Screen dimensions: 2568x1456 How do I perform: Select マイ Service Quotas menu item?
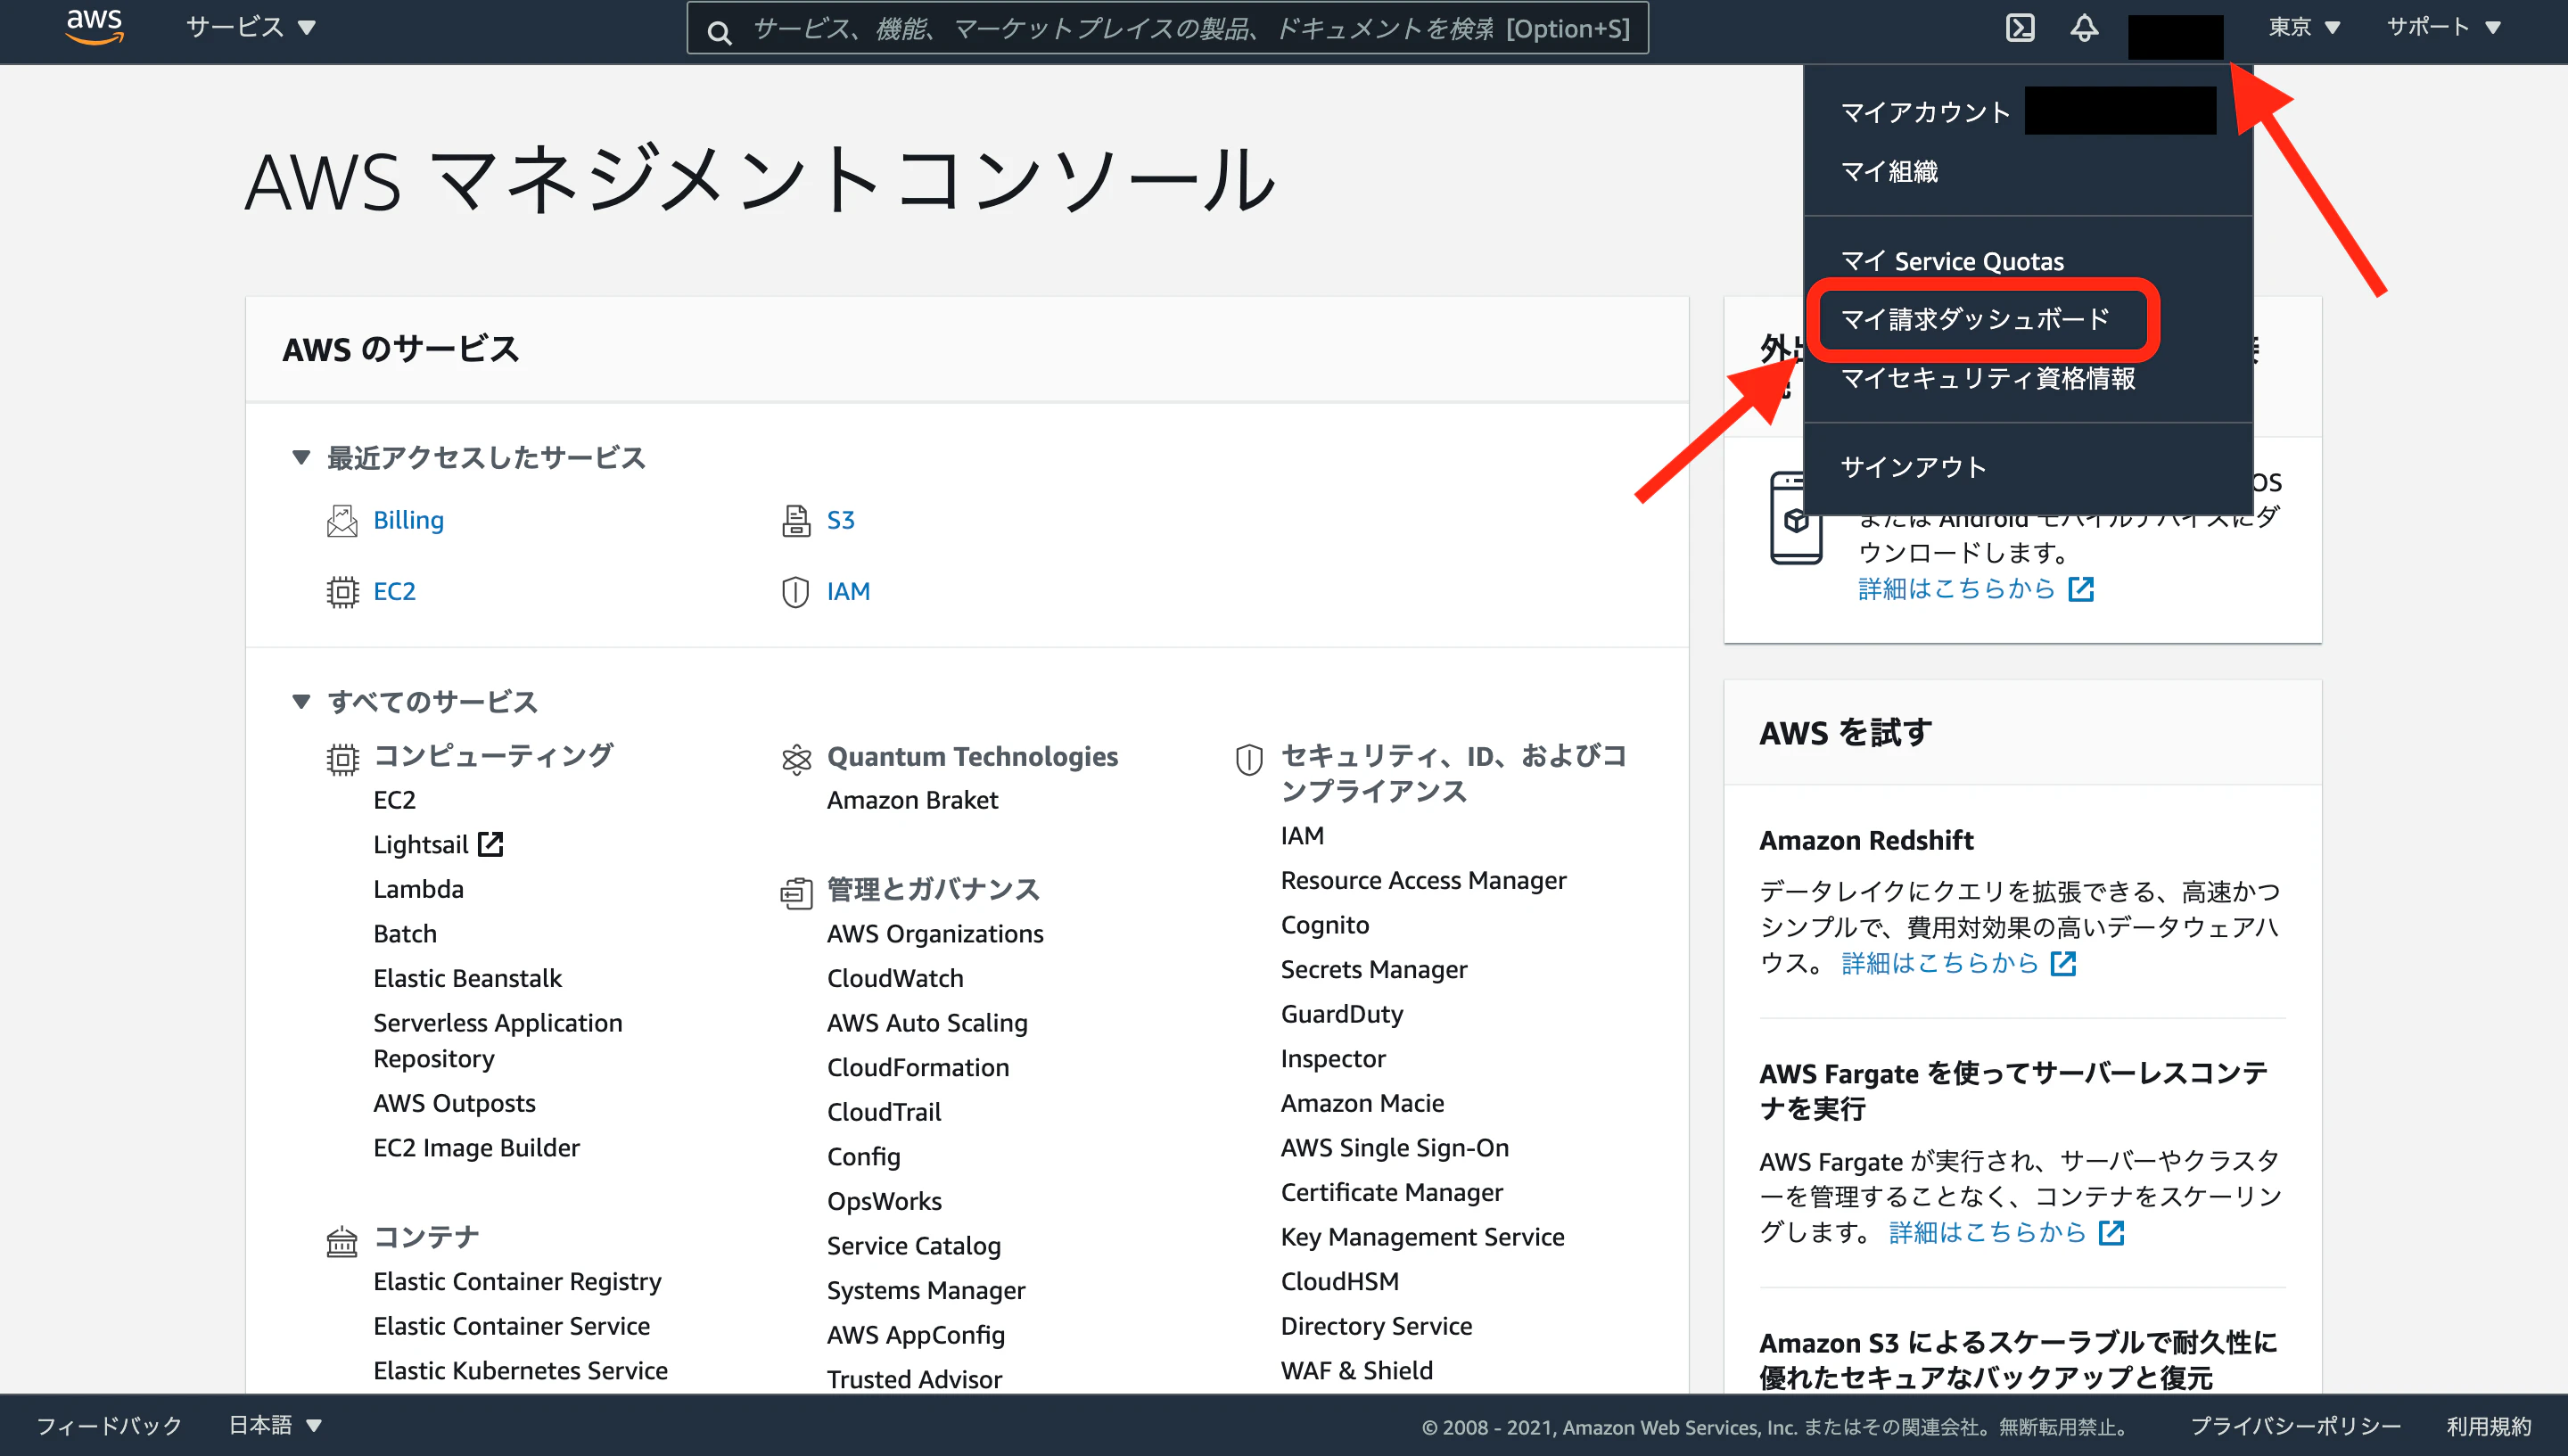tap(1952, 261)
